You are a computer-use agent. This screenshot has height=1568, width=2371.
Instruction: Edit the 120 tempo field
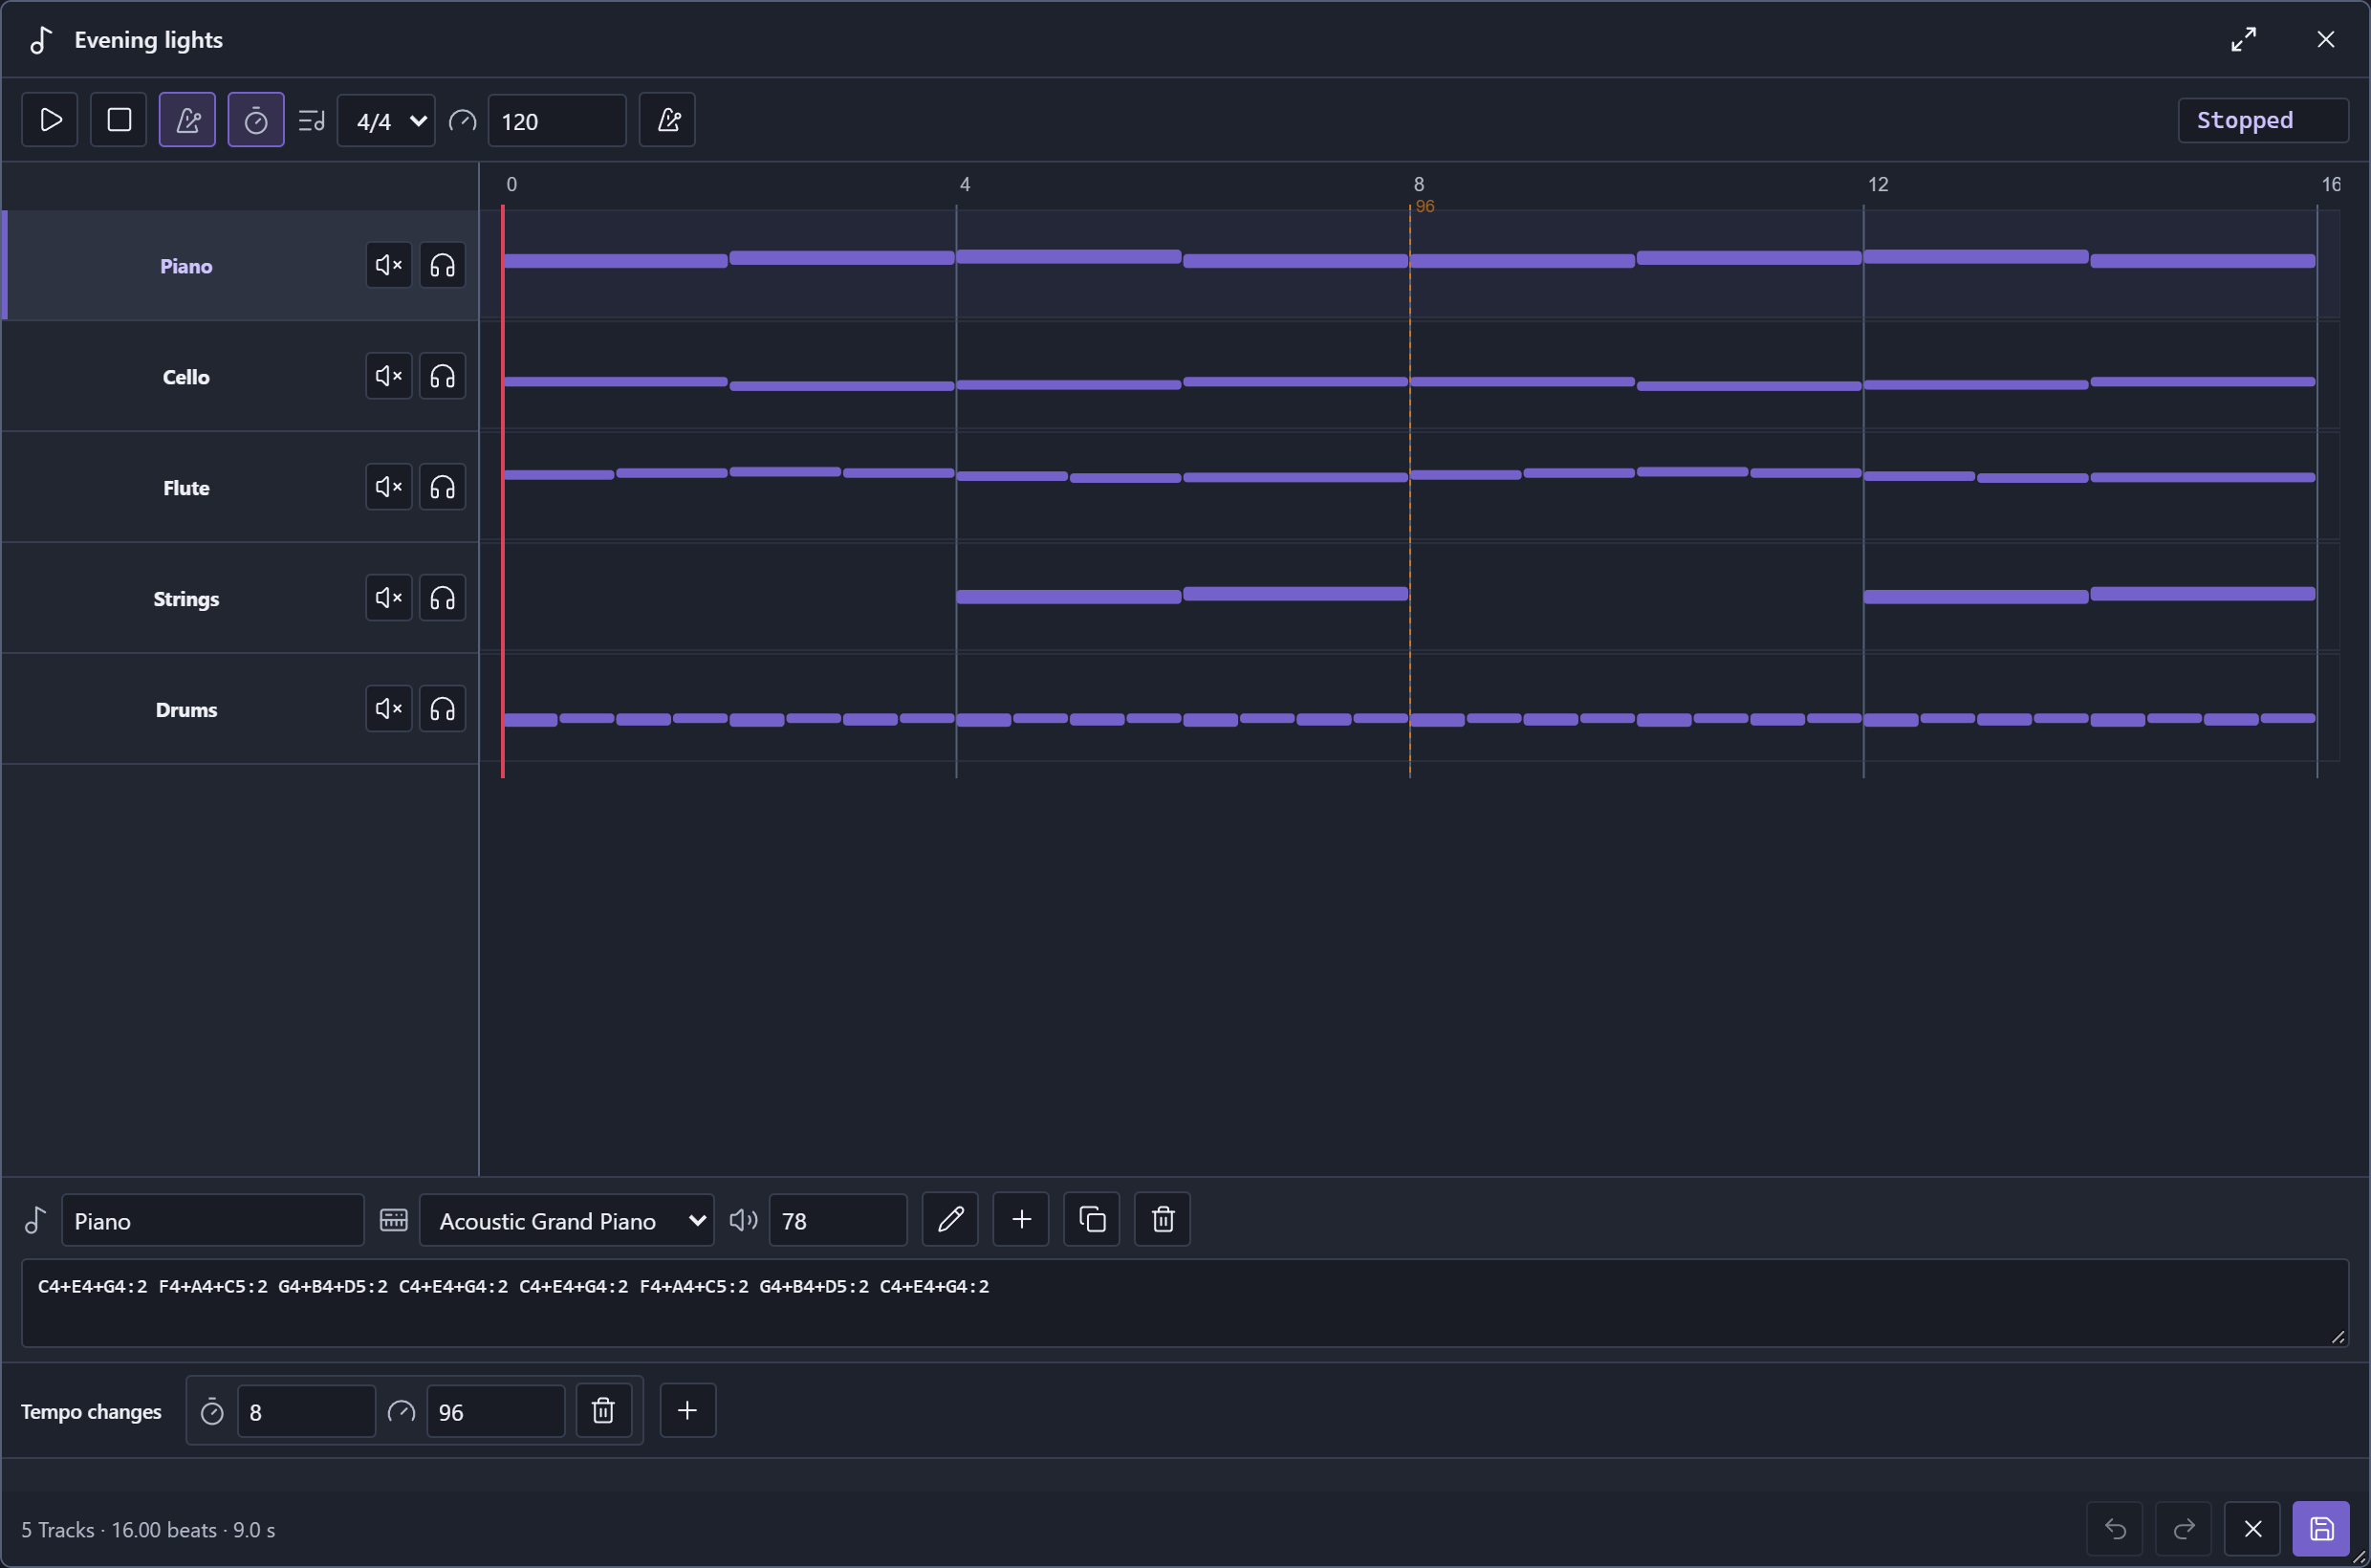click(x=557, y=121)
